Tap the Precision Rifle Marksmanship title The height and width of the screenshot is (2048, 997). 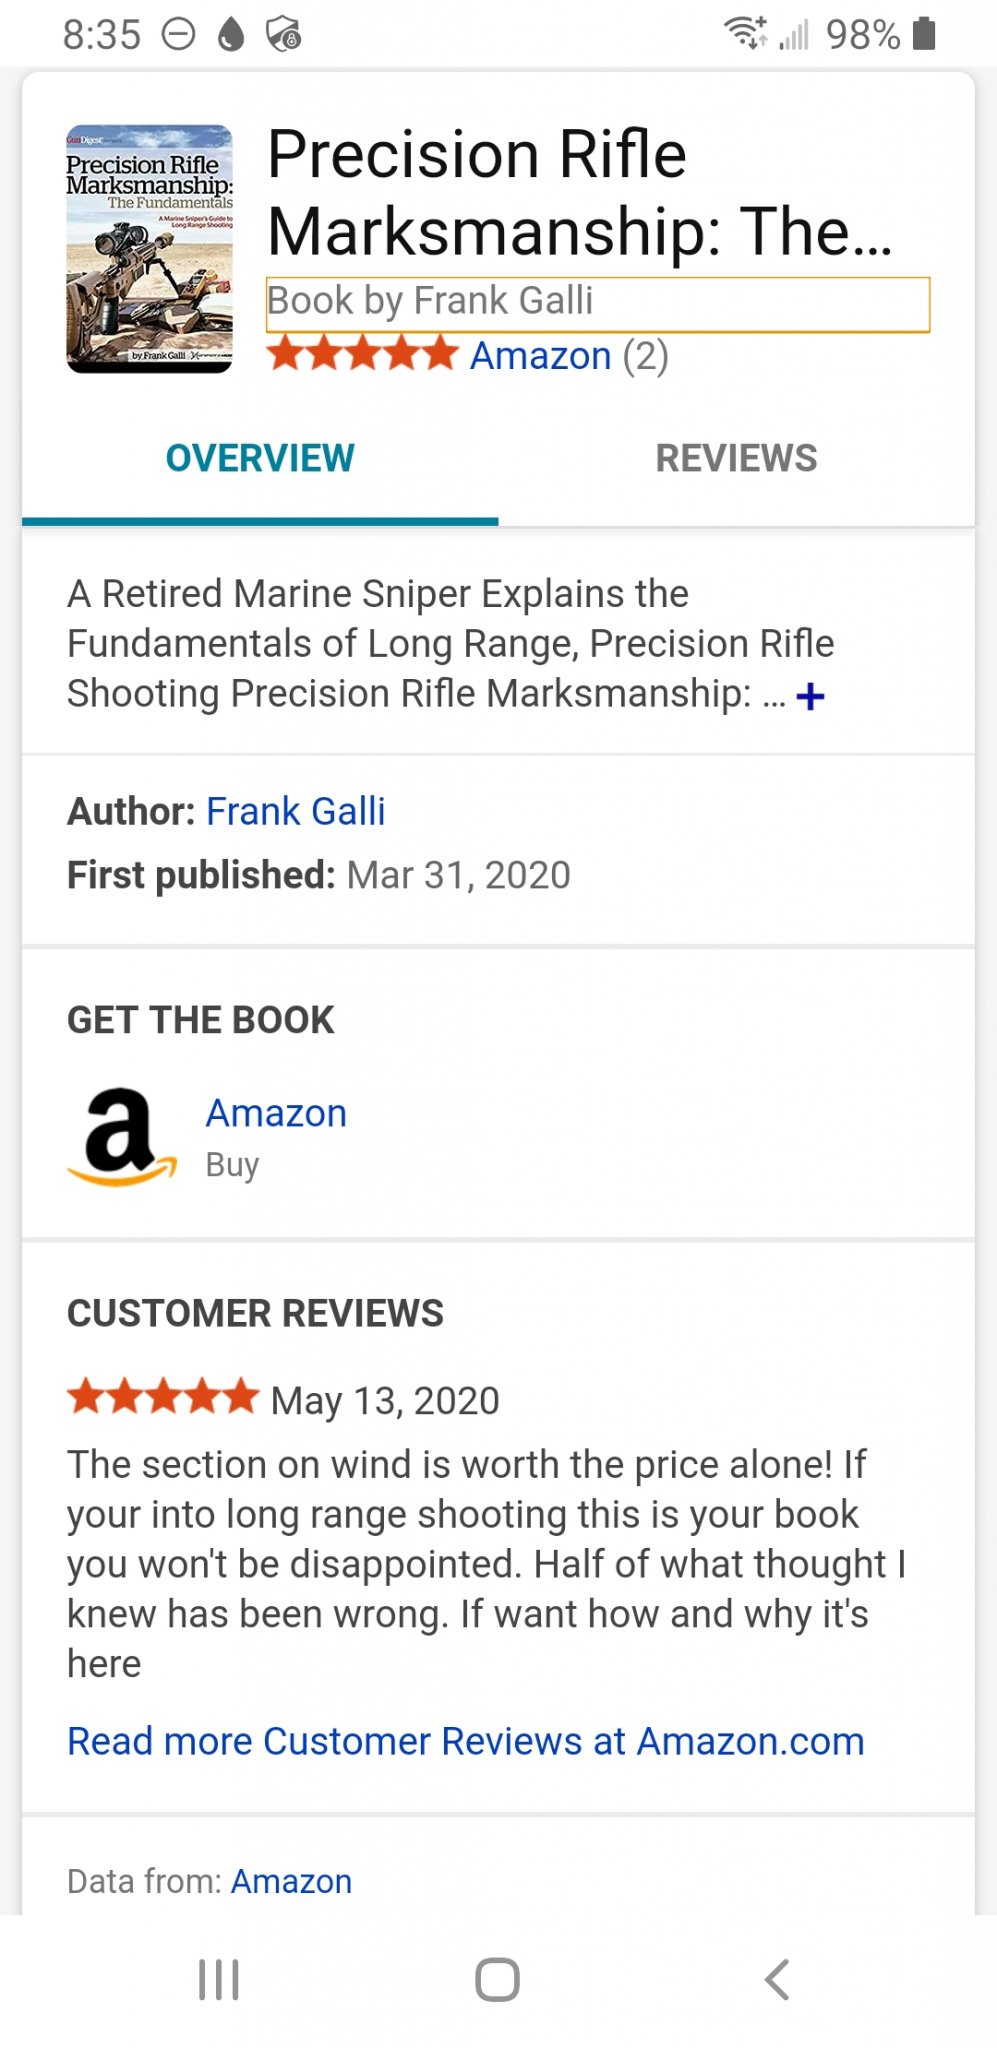coord(578,193)
